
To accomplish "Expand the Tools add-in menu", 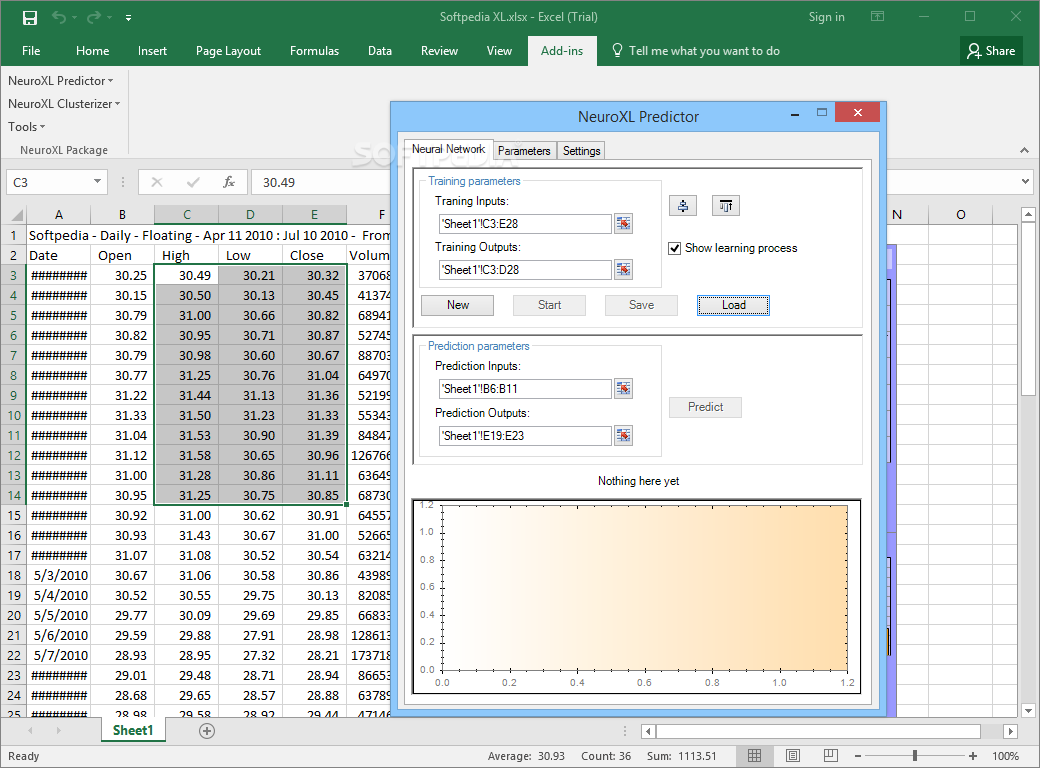I will point(27,126).
